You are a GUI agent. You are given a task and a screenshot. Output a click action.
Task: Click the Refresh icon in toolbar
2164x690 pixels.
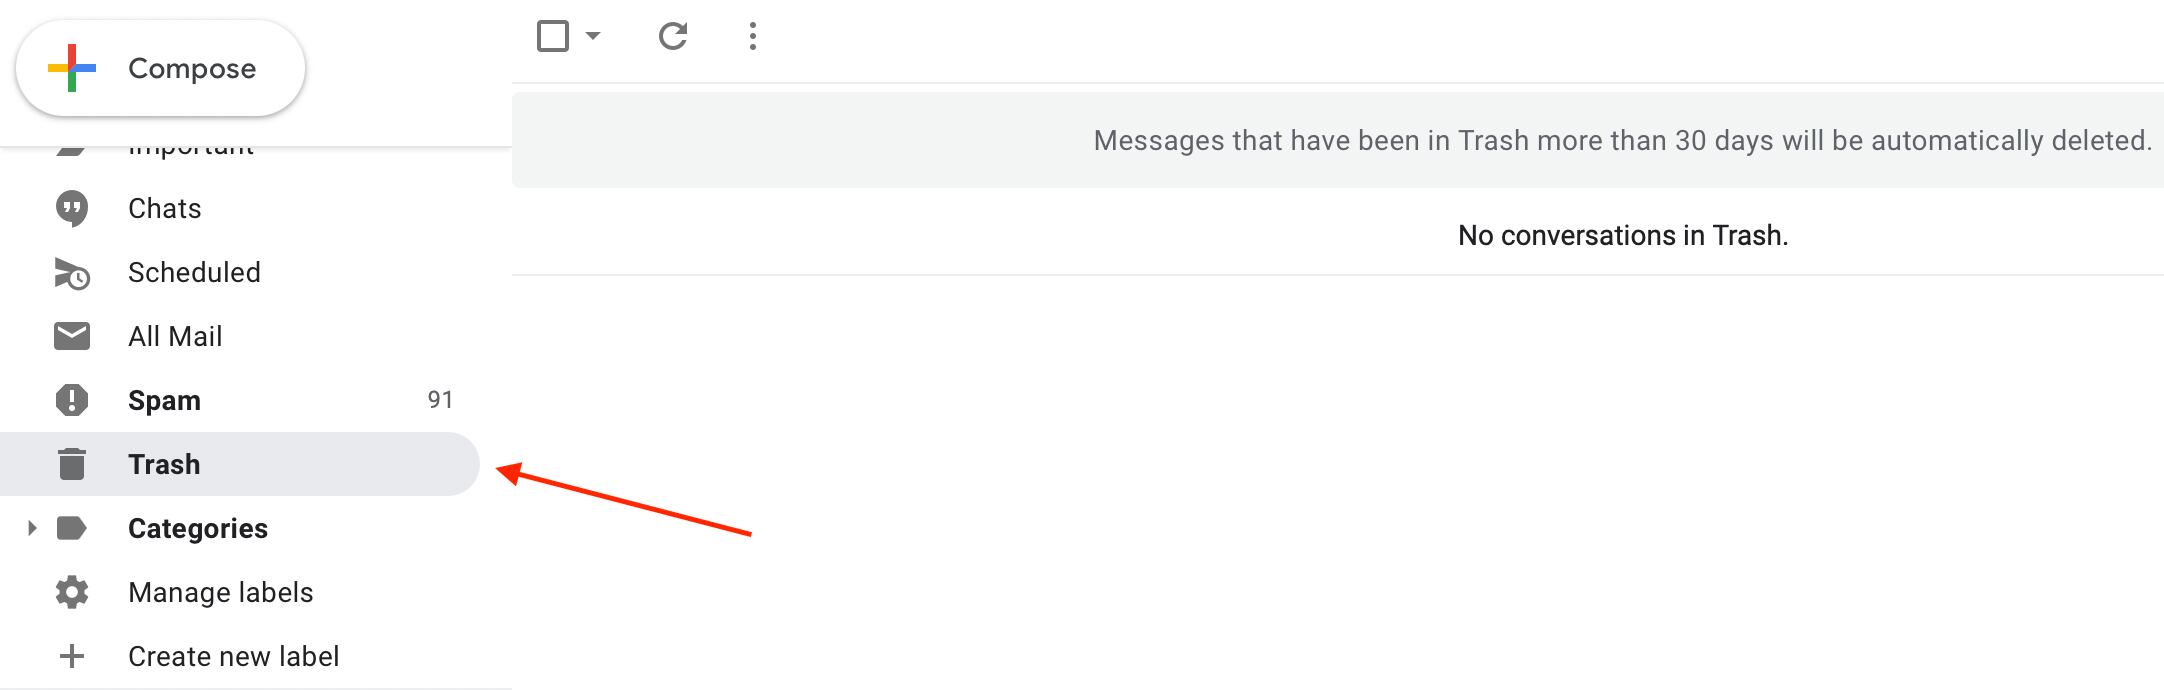point(673,37)
